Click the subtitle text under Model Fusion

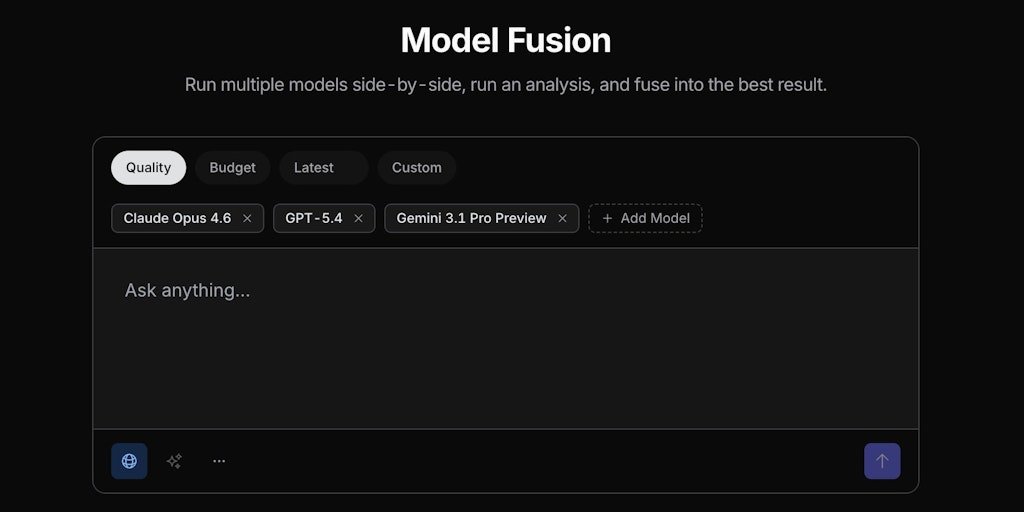click(x=505, y=85)
